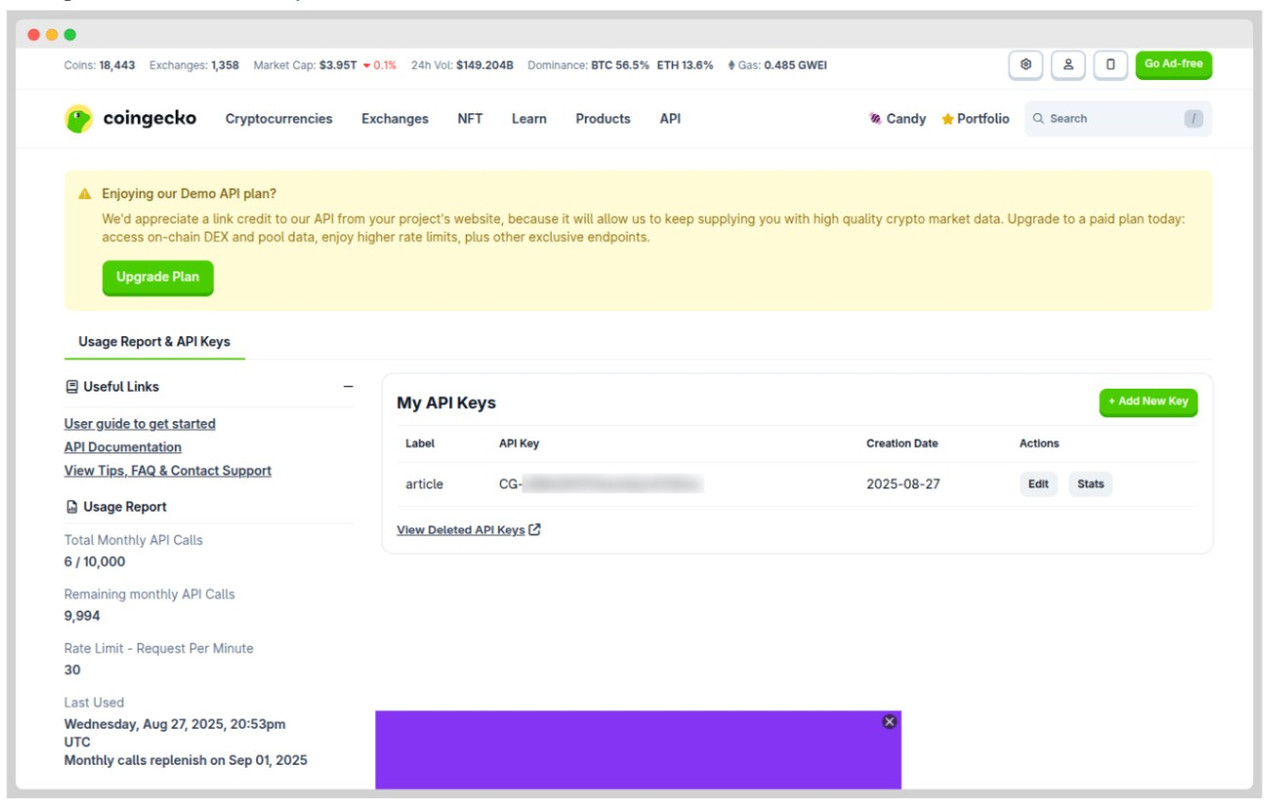Open the settings gear icon in top bar

pos(1025,64)
